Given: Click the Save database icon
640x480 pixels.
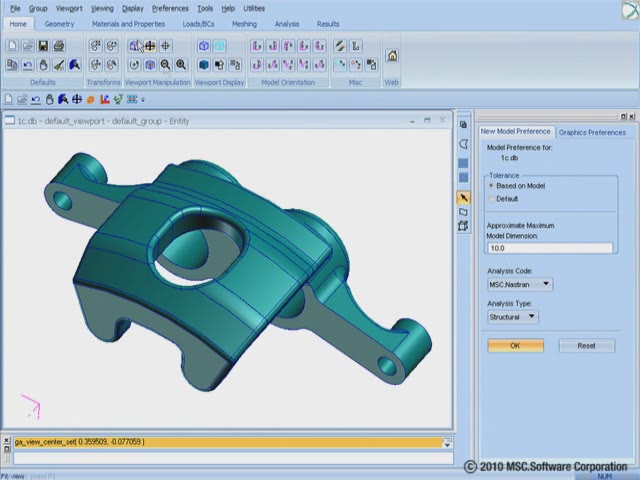Looking at the screenshot, I should tap(43, 46).
